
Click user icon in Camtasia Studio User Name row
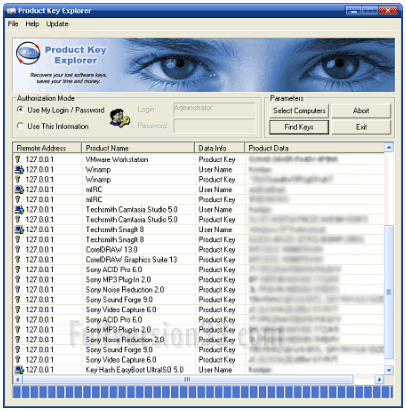click(19, 210)
